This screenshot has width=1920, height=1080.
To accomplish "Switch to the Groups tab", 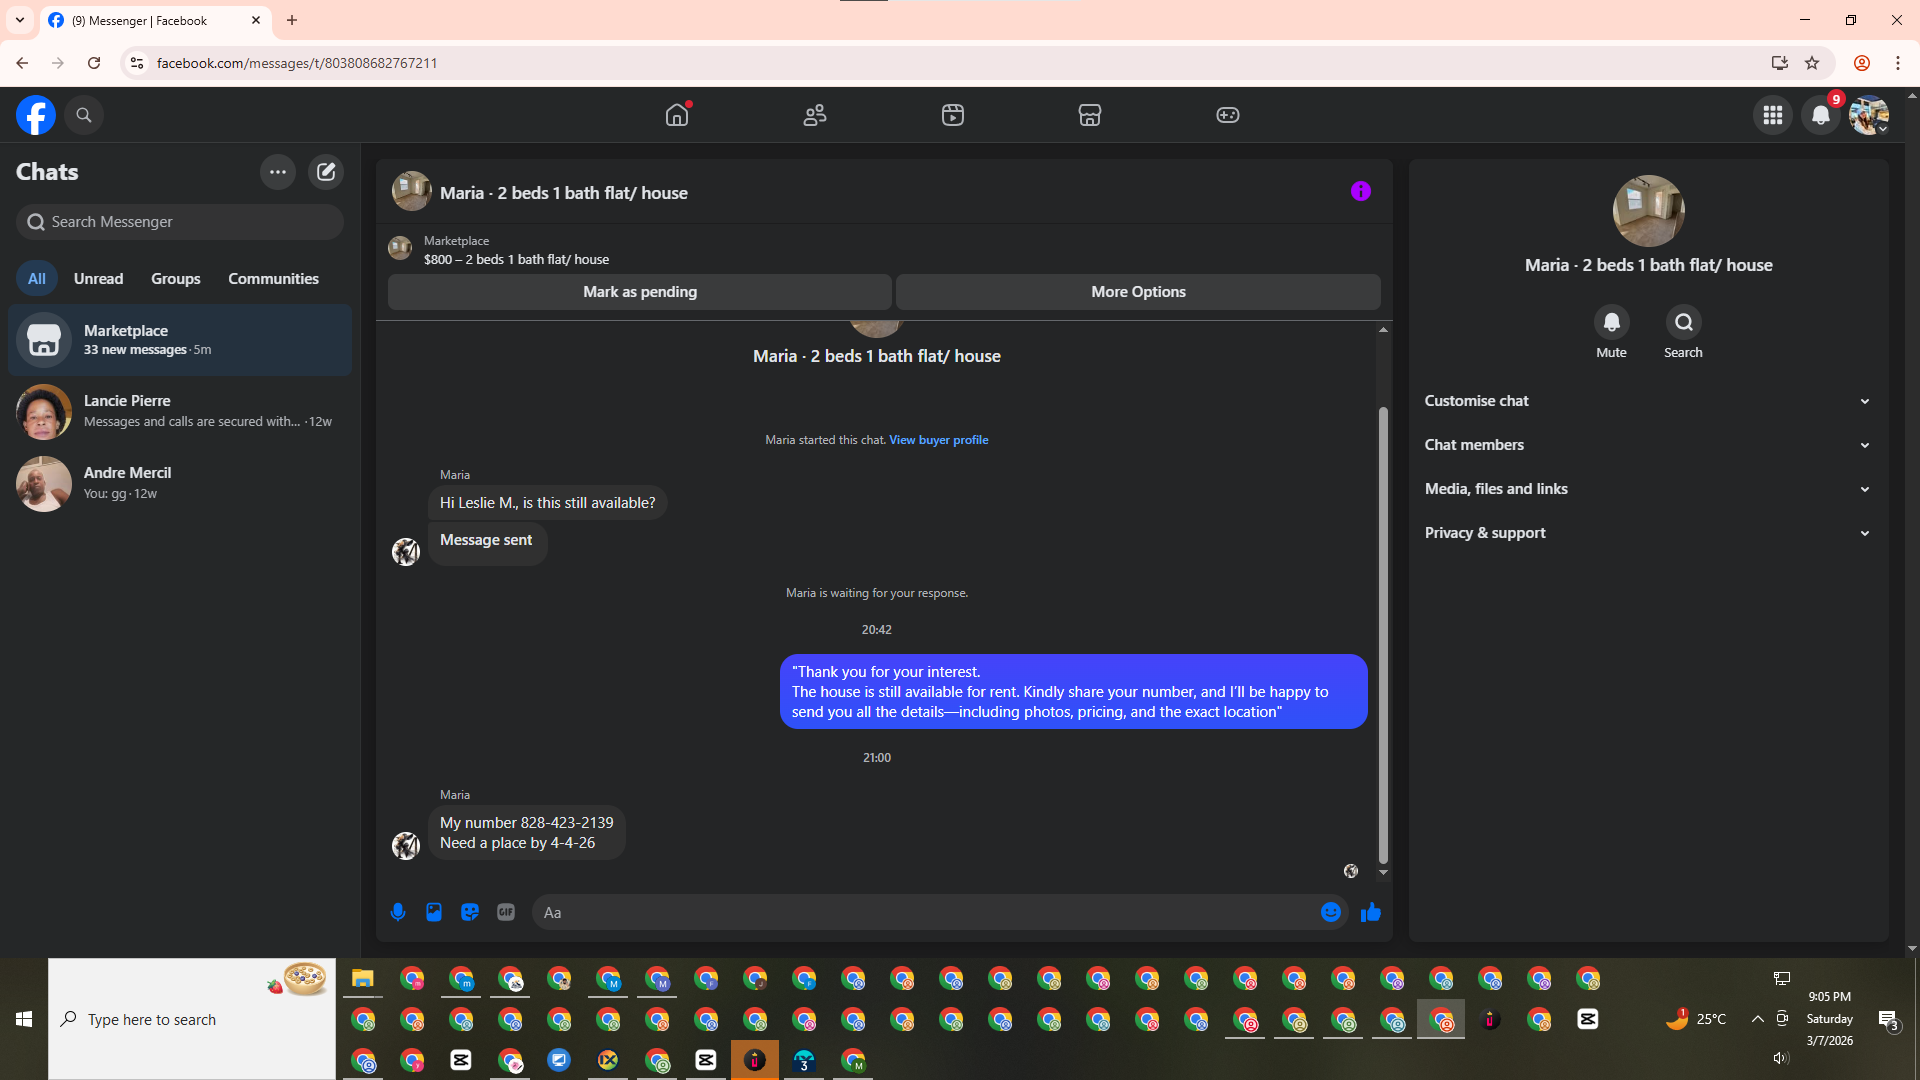I will [x=176, y=279].
